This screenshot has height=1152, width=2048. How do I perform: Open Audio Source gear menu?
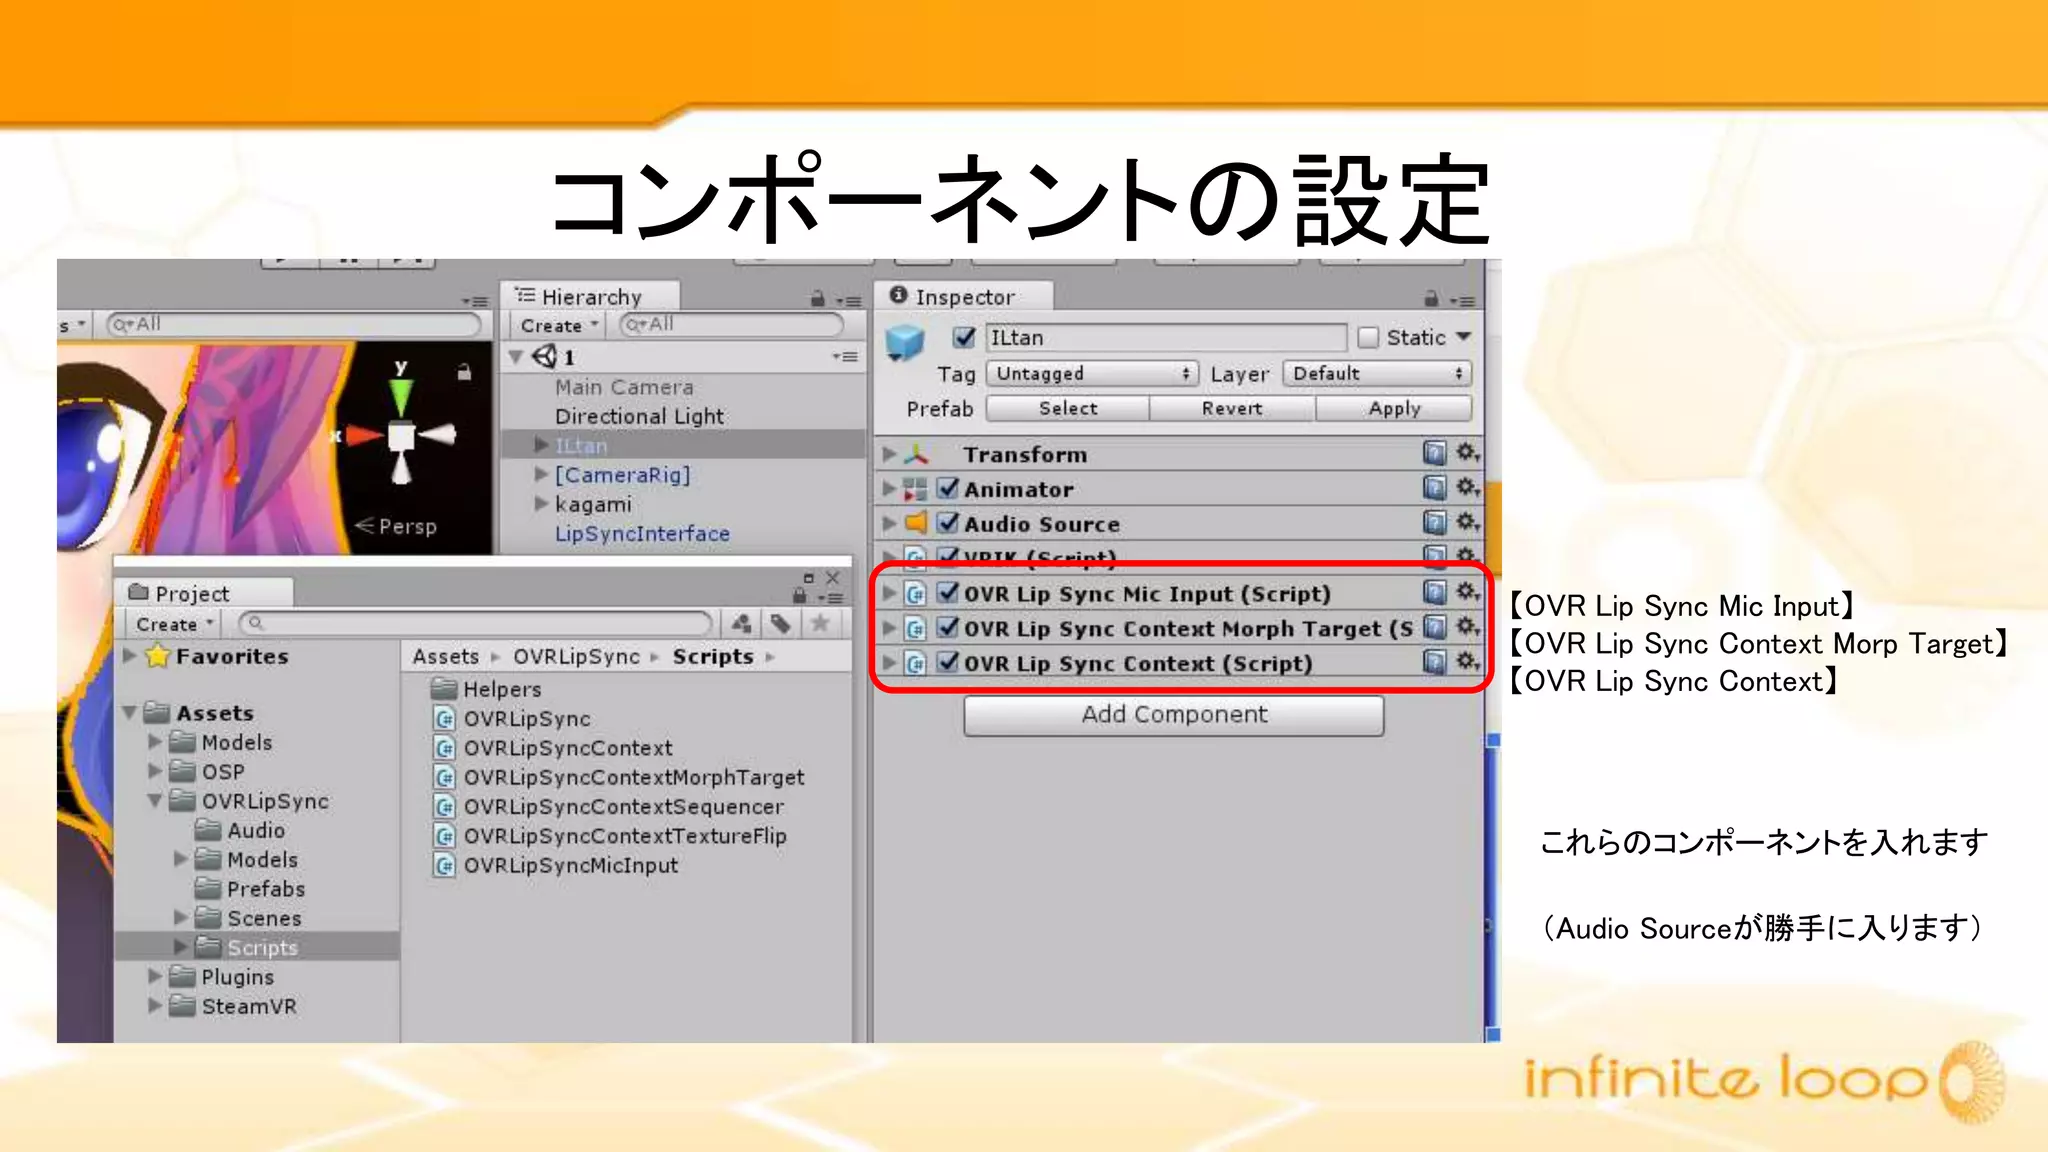point(1467,523)
